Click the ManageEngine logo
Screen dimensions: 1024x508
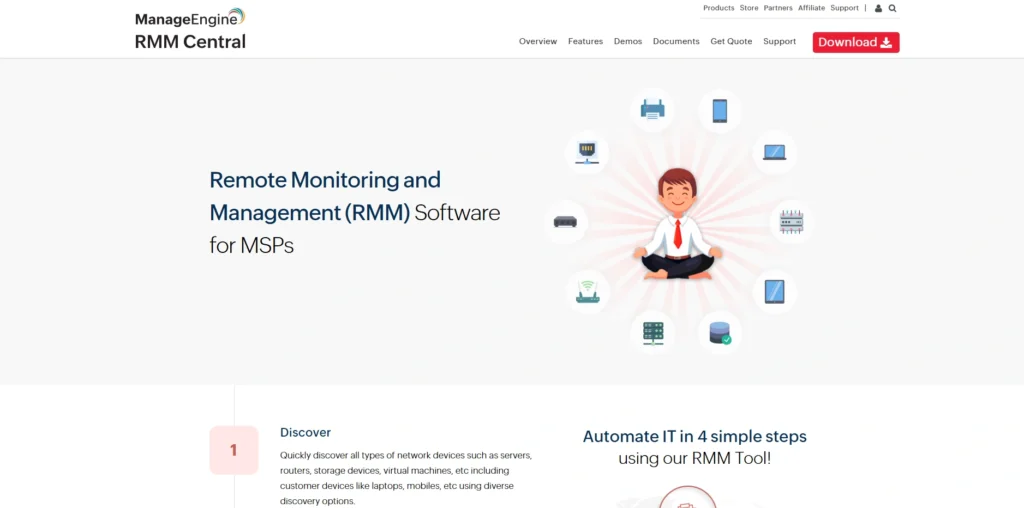point(190,18)
